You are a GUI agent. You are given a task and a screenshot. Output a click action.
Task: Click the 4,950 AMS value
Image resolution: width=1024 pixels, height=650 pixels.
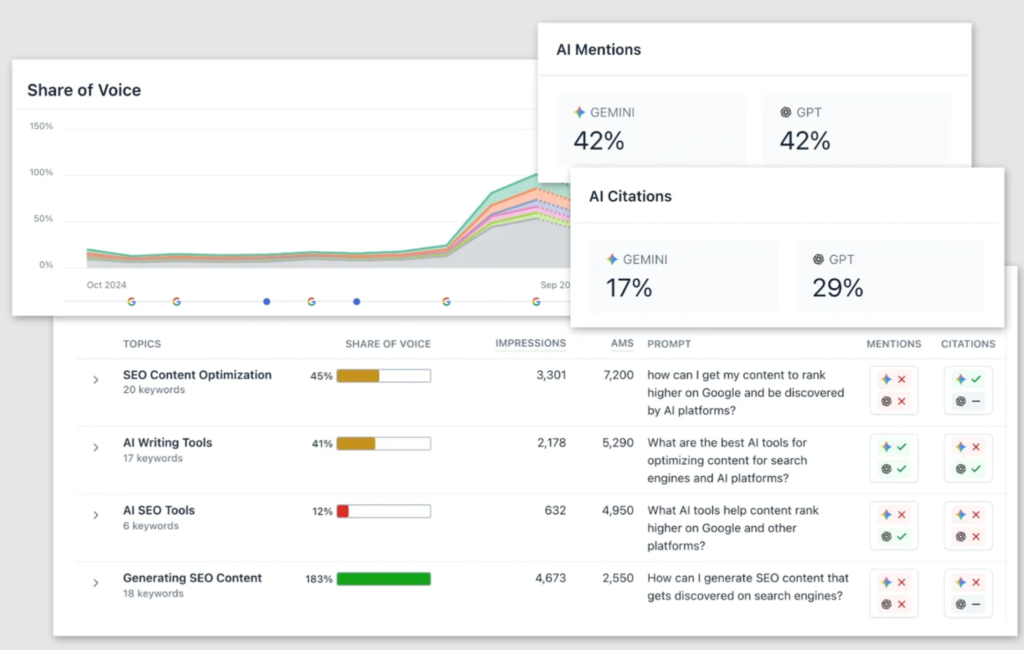(618, 511)
